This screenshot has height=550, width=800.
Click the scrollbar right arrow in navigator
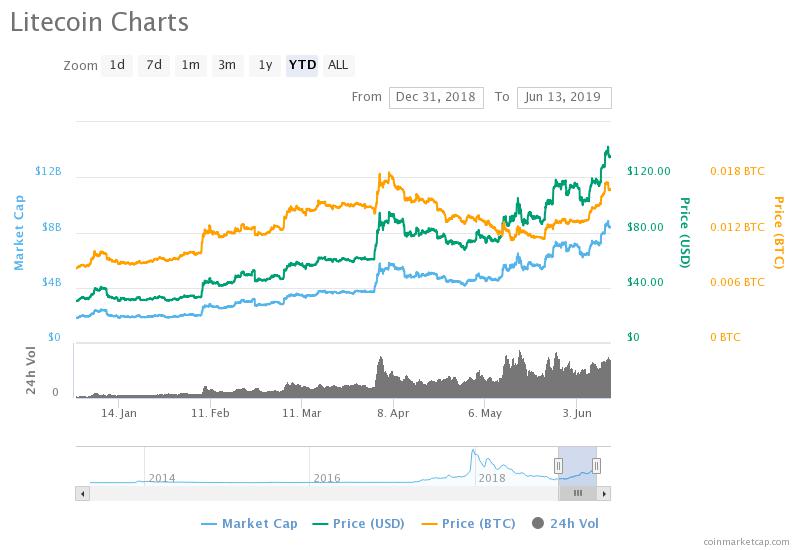[x=604, y=493]
